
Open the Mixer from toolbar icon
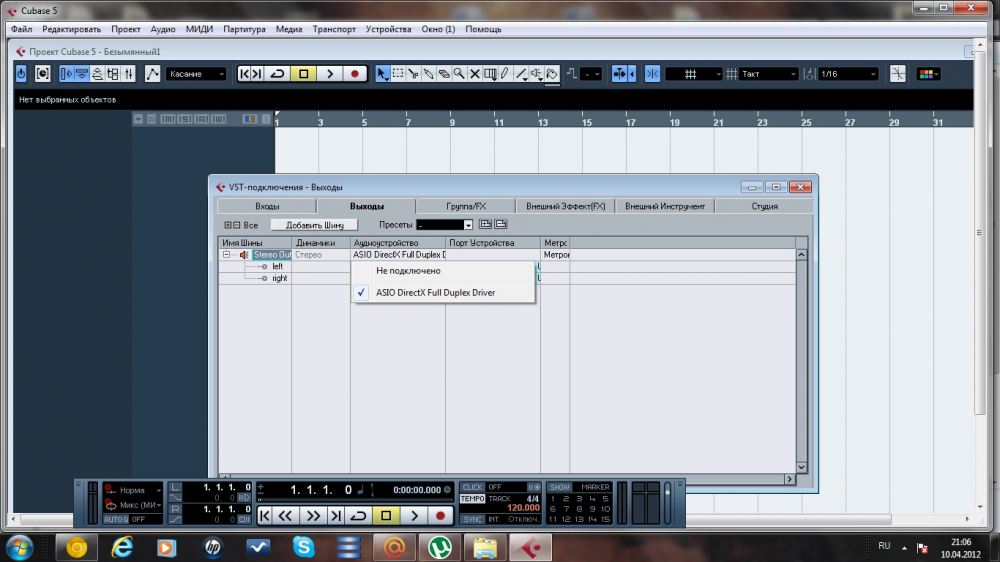128,74
